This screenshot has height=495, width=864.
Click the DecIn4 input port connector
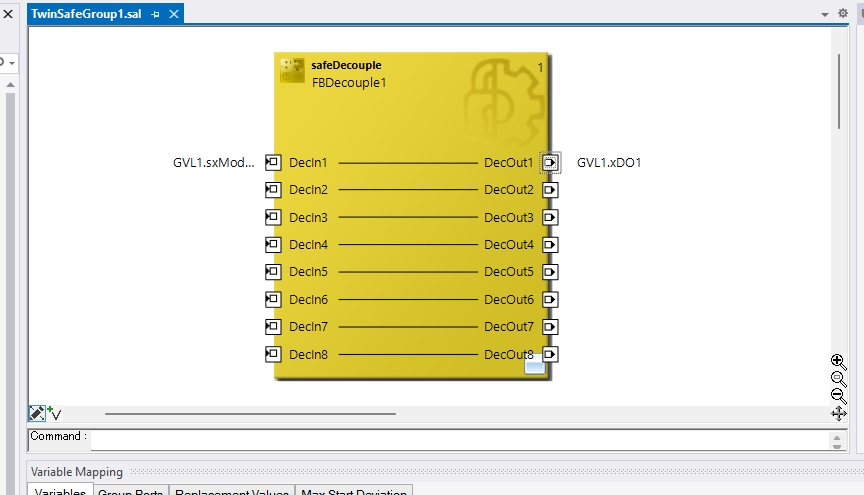pyautogui.click(x=273, y=244)
